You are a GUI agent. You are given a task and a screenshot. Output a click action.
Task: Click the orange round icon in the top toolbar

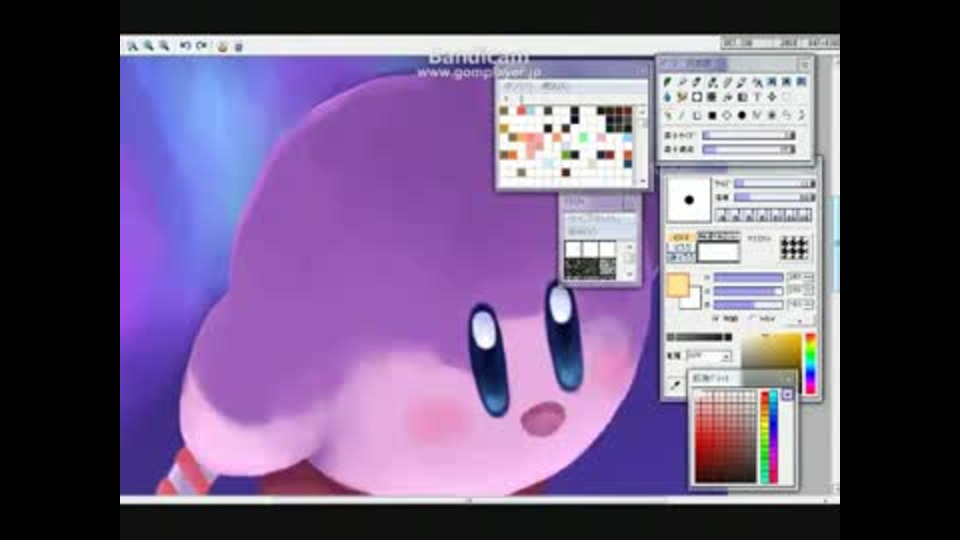click(222, 47)
